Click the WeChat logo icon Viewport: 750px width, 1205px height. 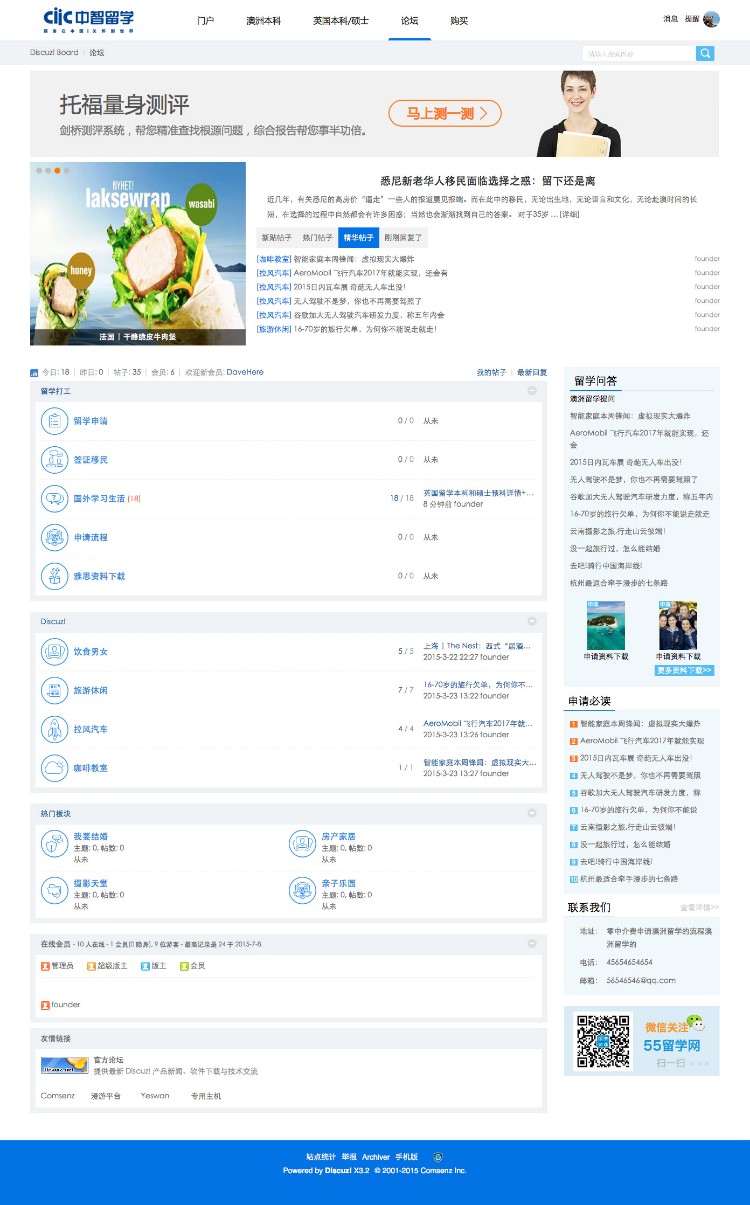(x=696, y=1024)
